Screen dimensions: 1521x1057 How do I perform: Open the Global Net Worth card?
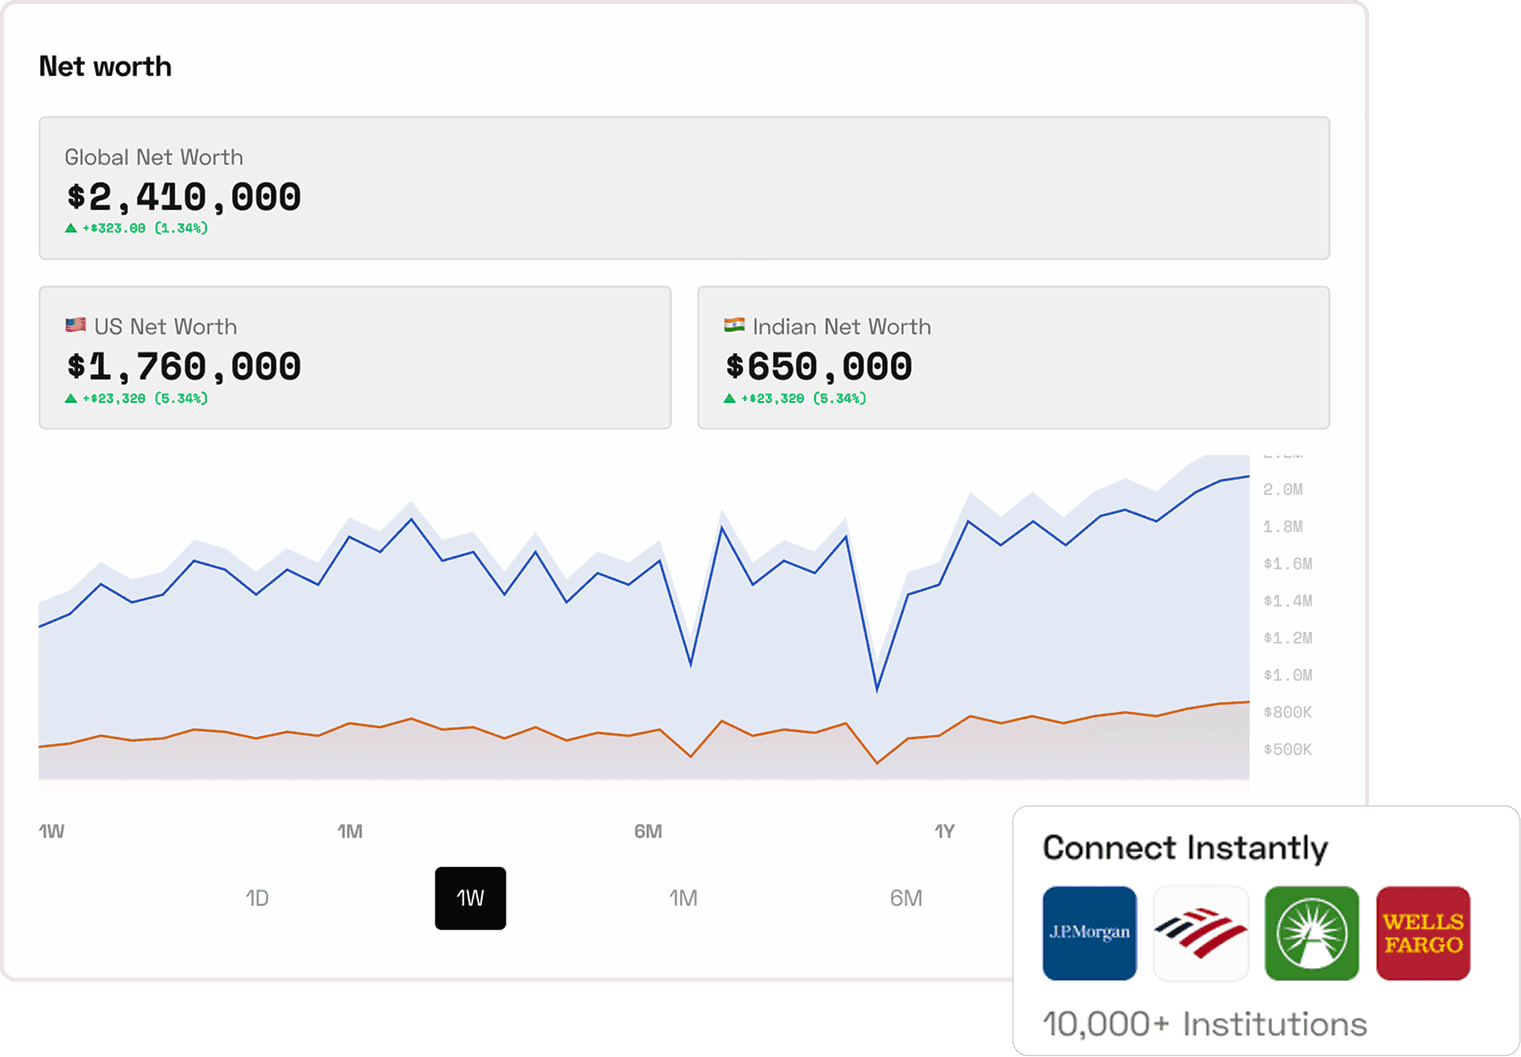[684, 187]
